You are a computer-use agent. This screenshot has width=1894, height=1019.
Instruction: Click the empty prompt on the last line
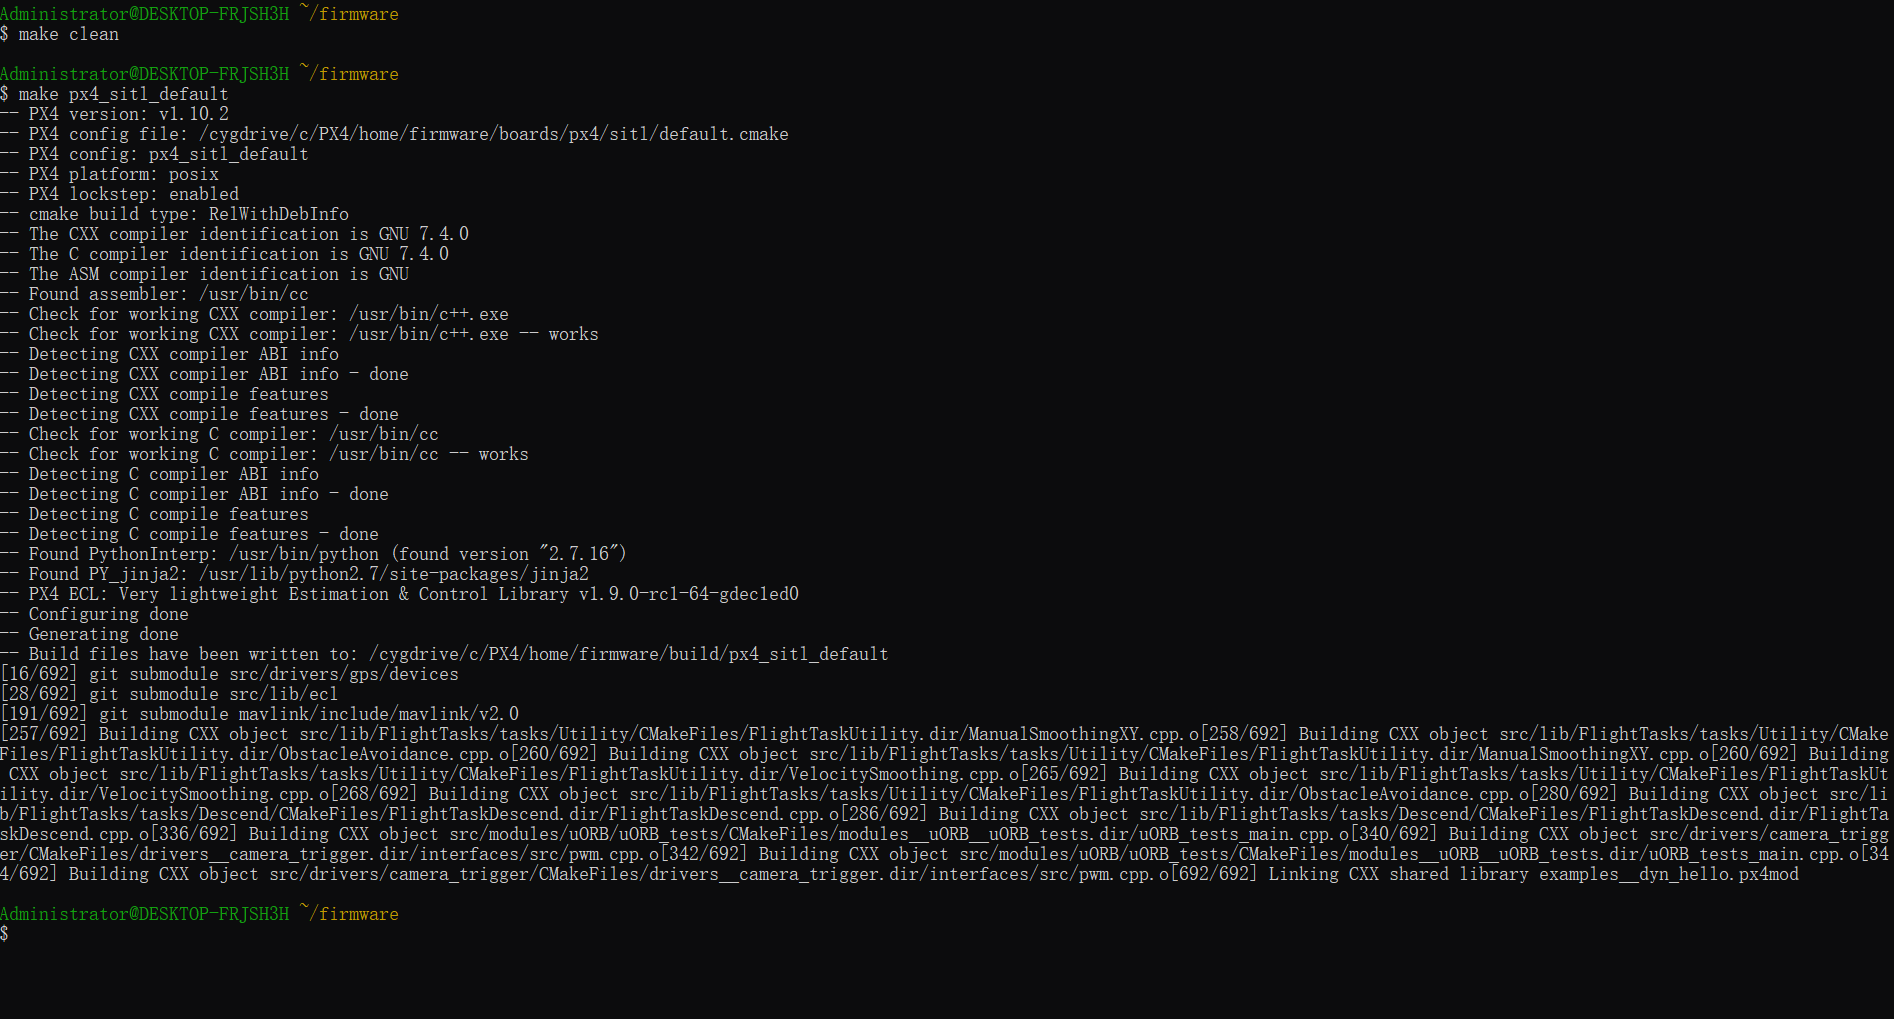click(x=5, y=934)
